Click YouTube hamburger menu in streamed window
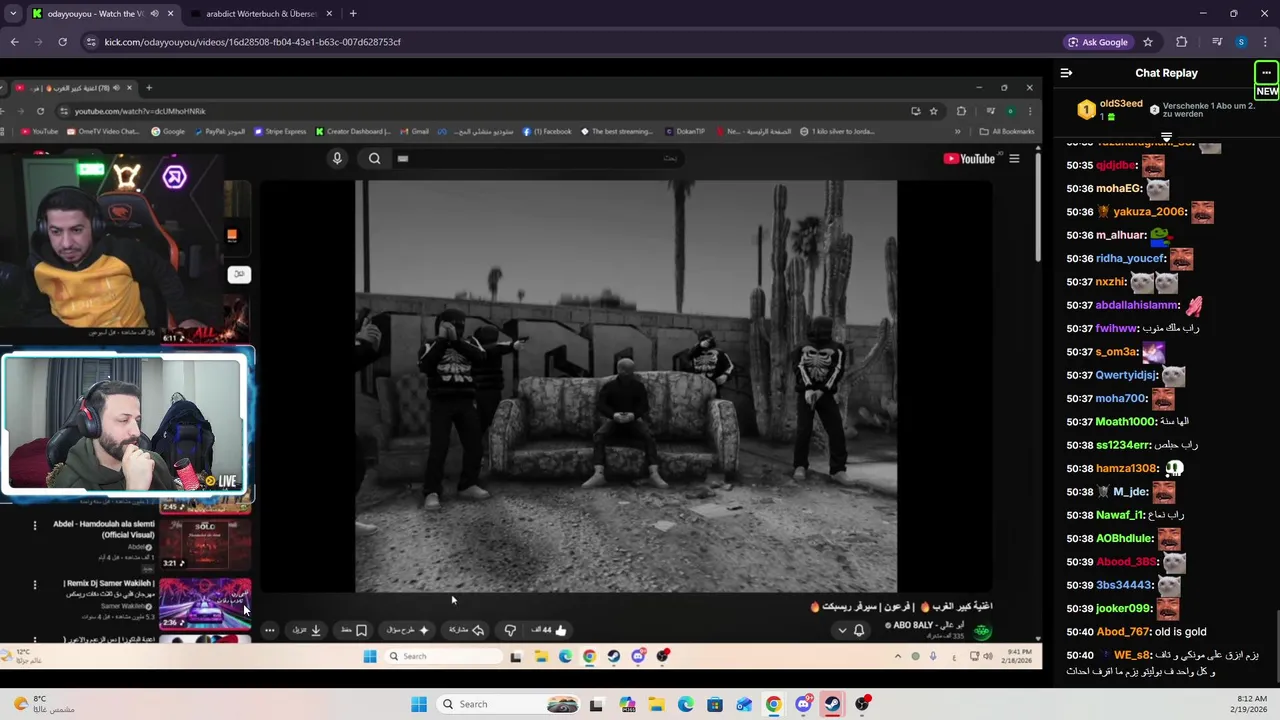Image resolution: width=1280 pixels, height=720 pixels. point(1014,158)
